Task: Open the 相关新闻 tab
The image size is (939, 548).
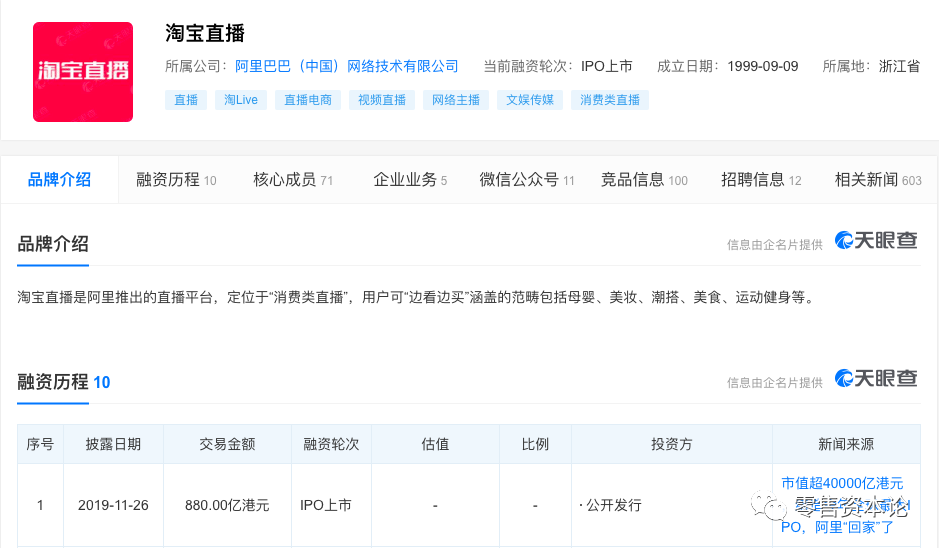Action: [x=878, y=180]
